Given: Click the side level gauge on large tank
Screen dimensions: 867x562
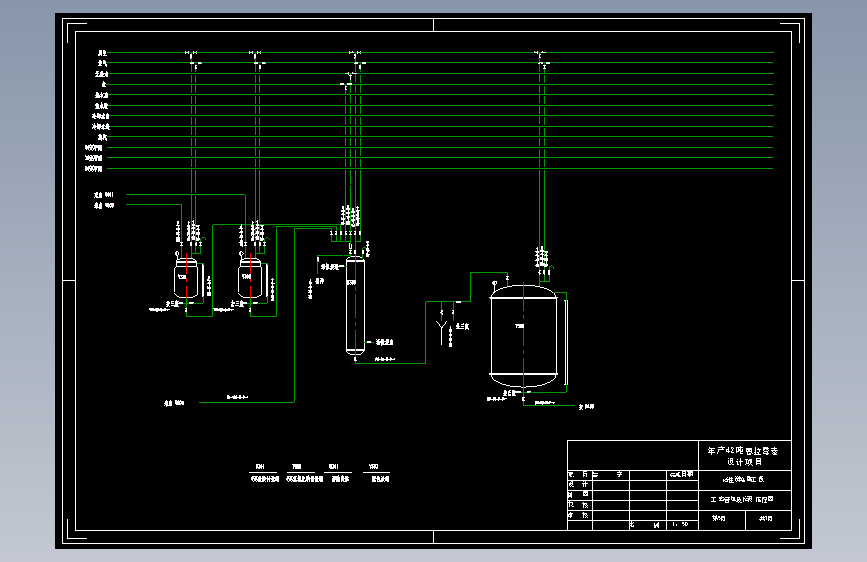Looking at the screenshot, I should click(x=566, y=341).
